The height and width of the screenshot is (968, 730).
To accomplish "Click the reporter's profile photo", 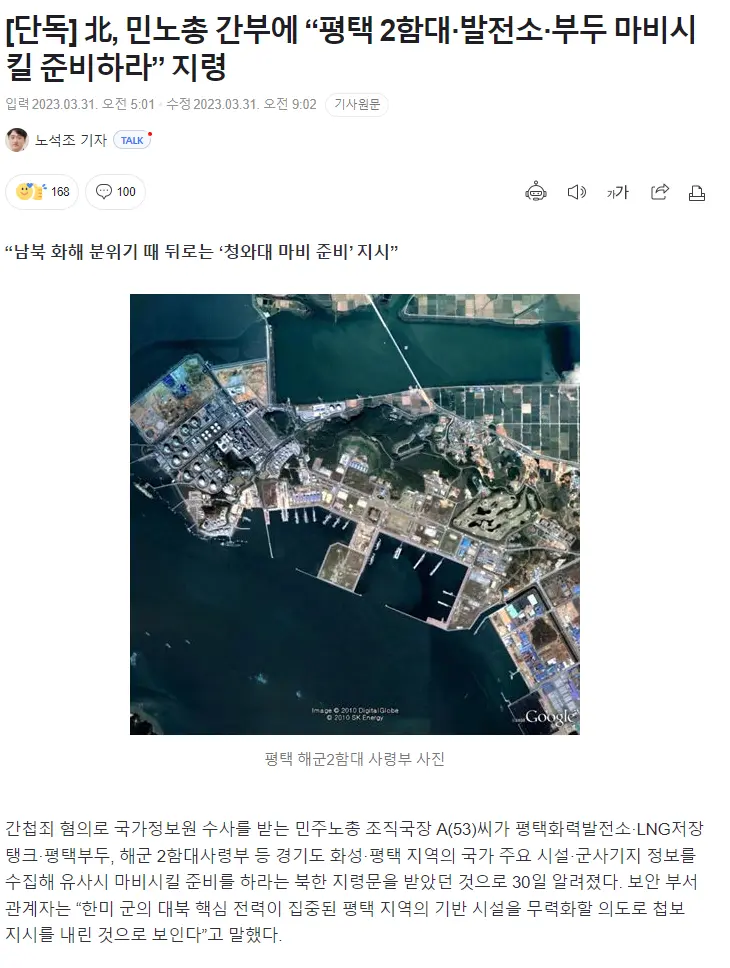I will 17,140.
